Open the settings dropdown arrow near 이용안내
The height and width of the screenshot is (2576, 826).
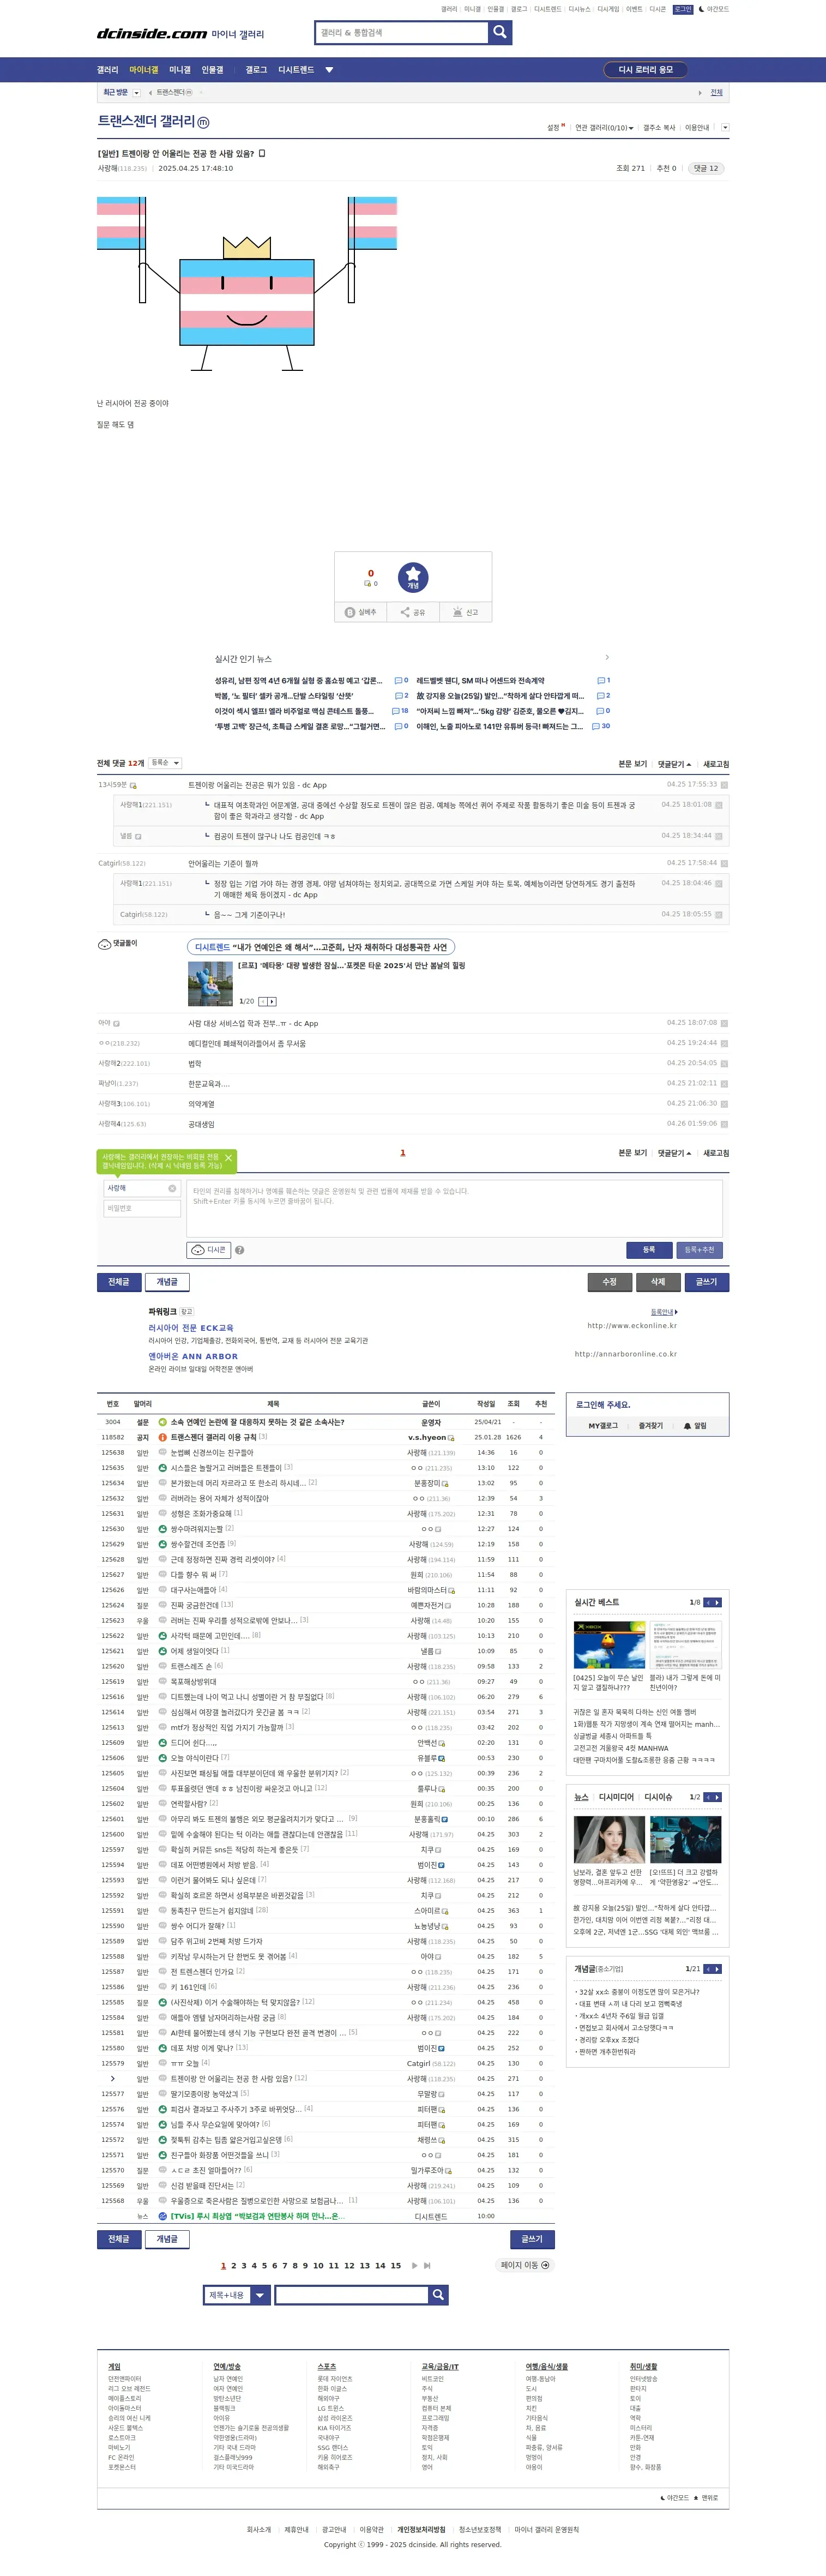pos(725,128)
